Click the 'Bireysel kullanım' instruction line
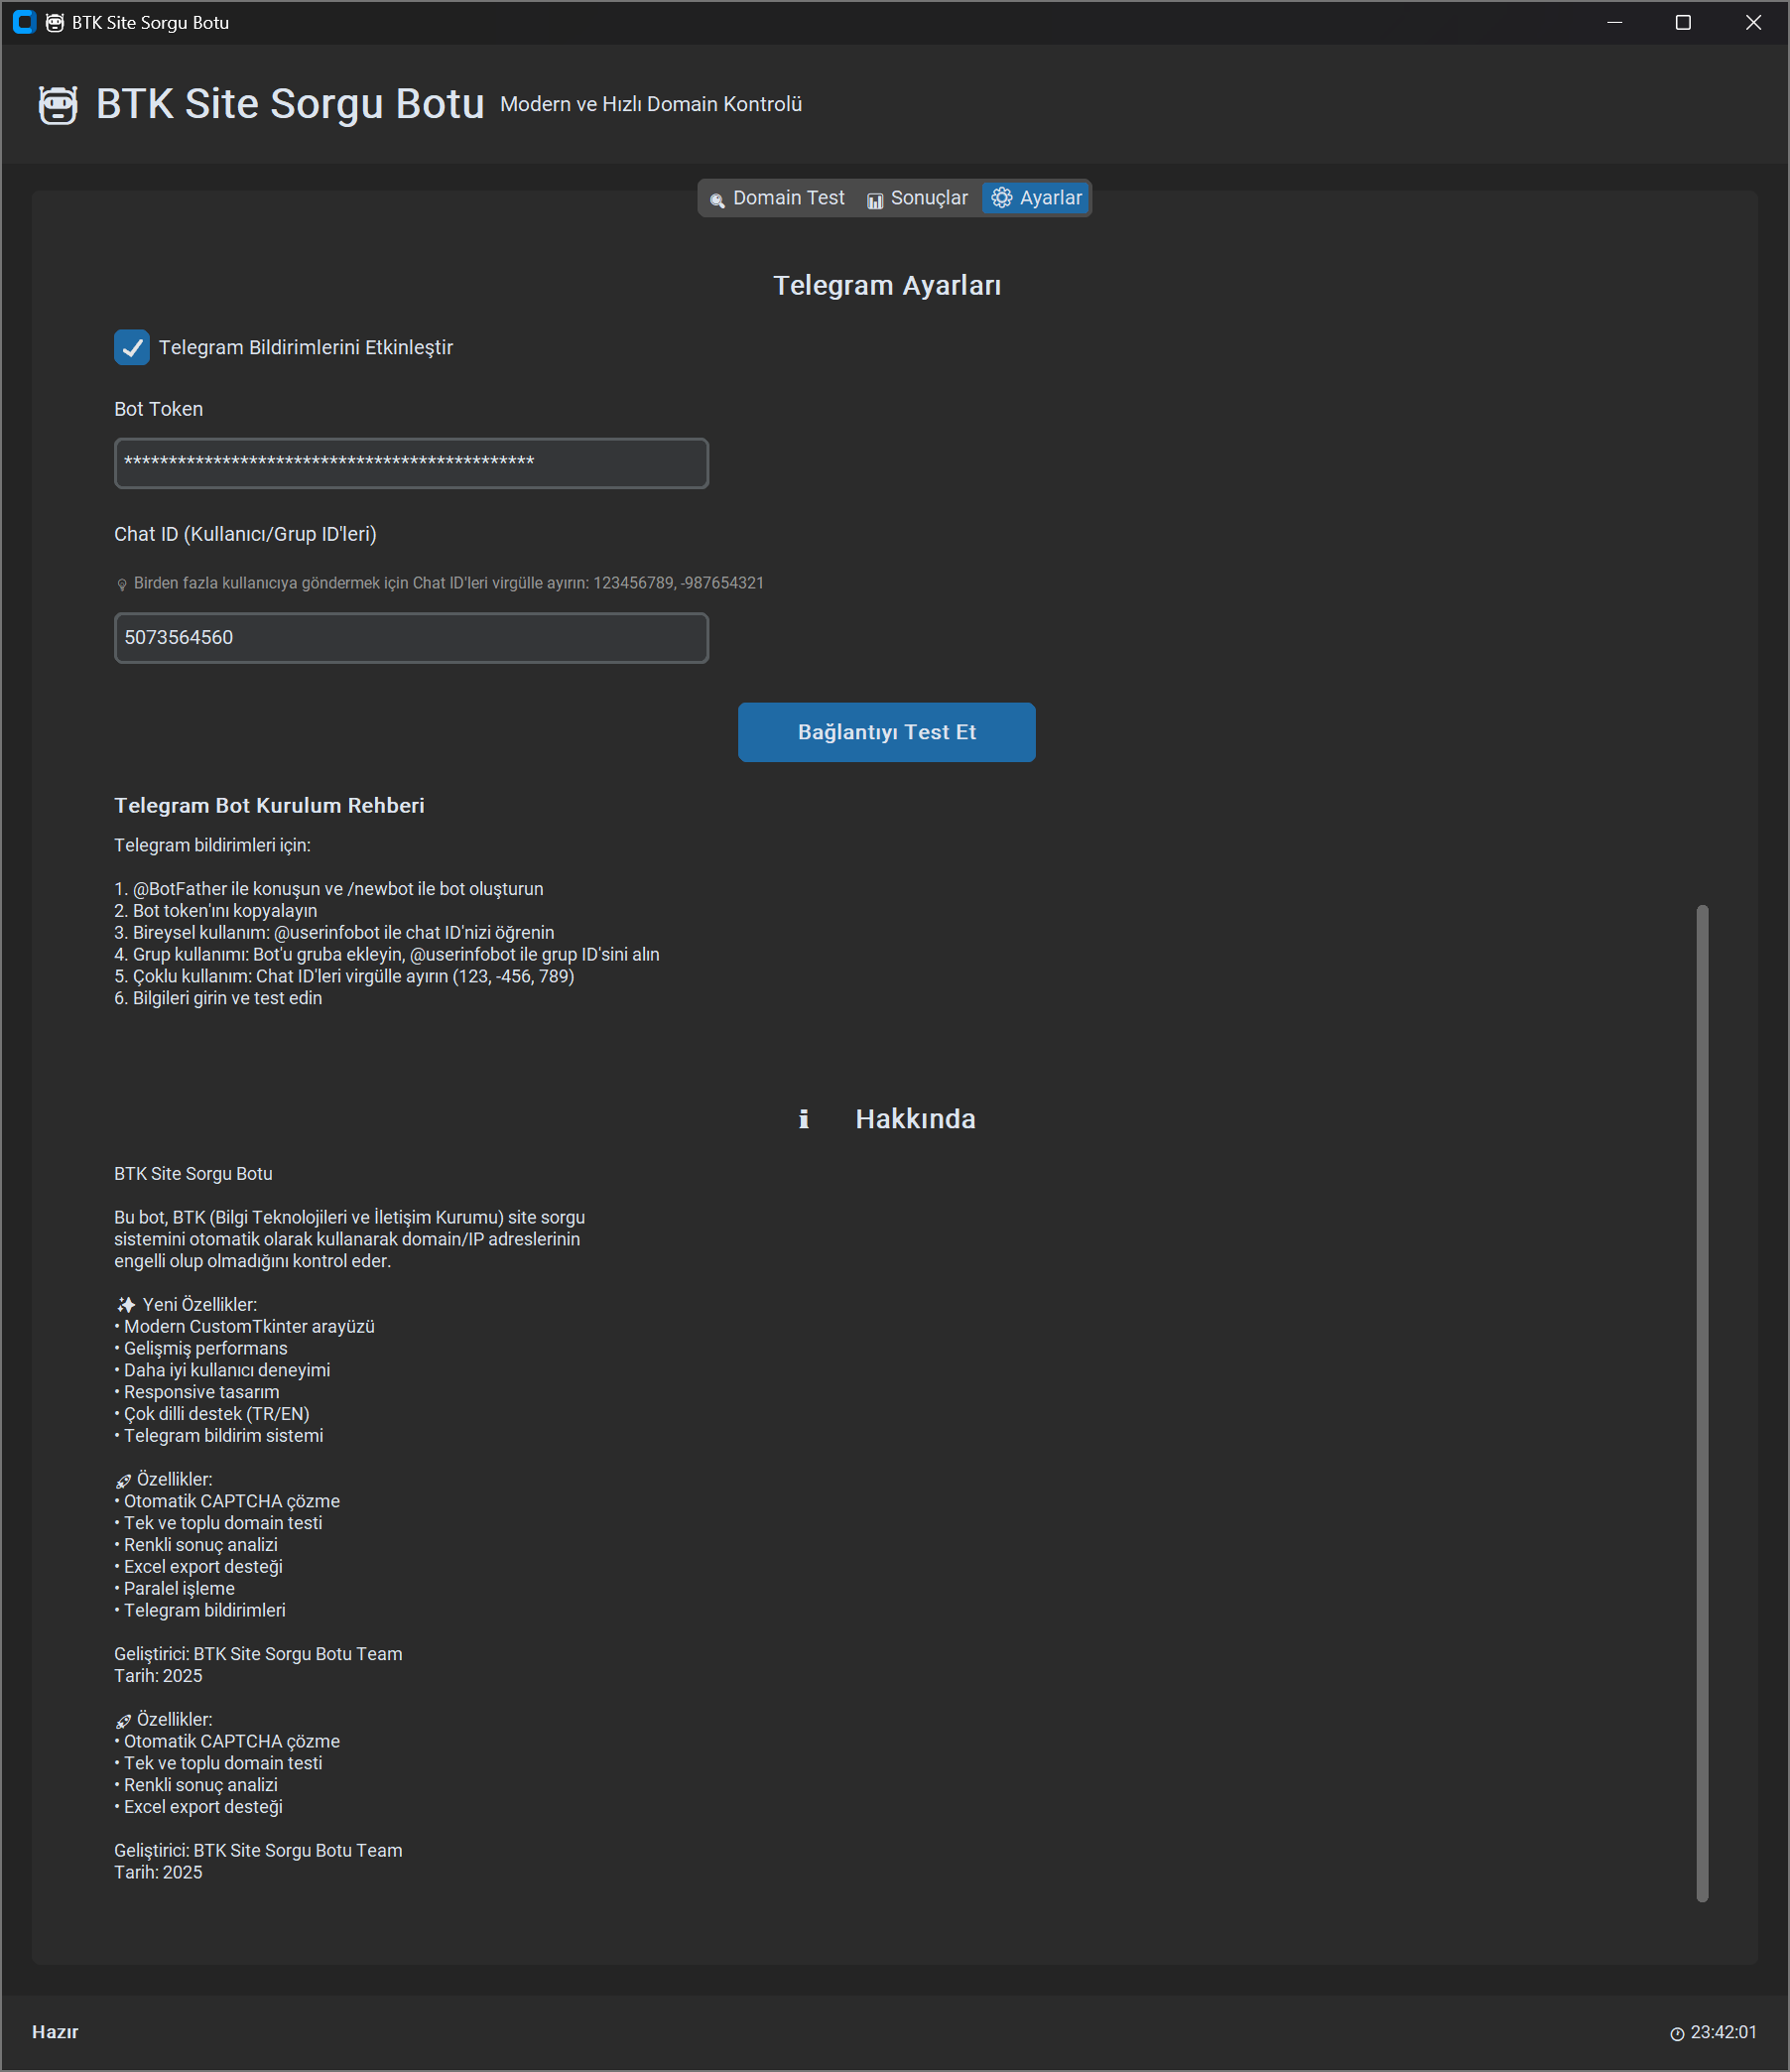This screenshot has width=1790, height=2072. (334, 933)
